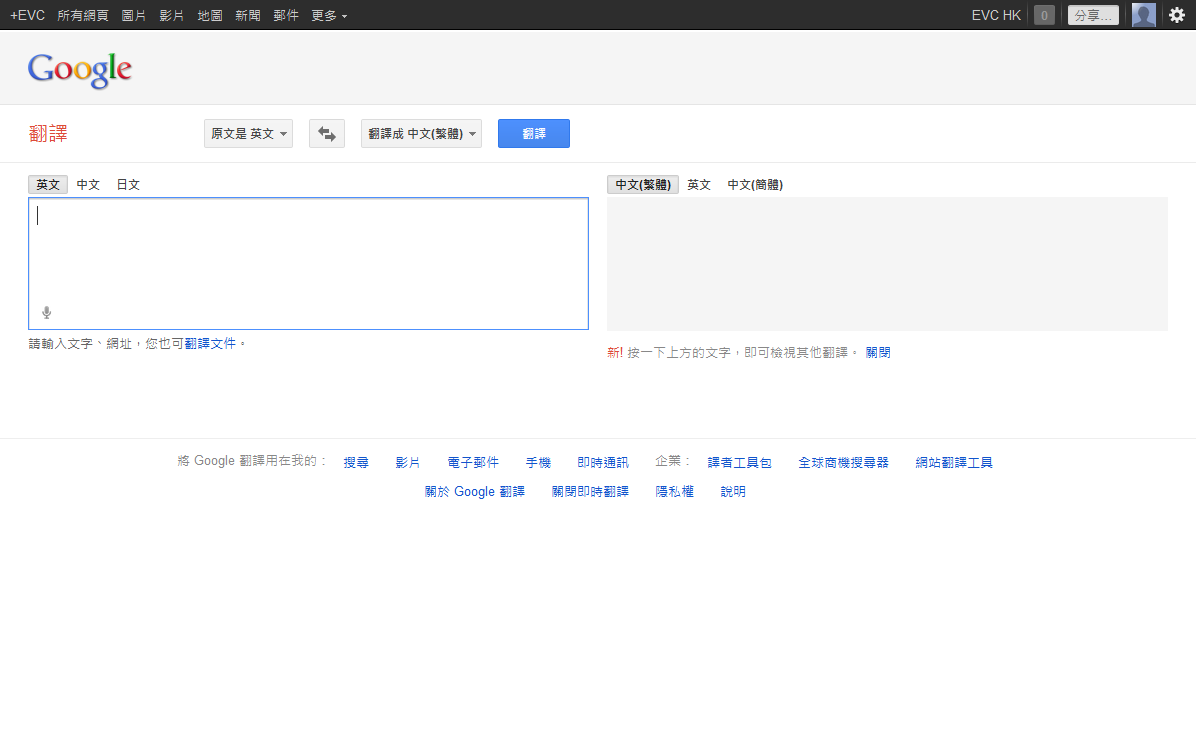Select the 英文 target language tab
This screenshot has height=743, width=1196.
(699, 185)
